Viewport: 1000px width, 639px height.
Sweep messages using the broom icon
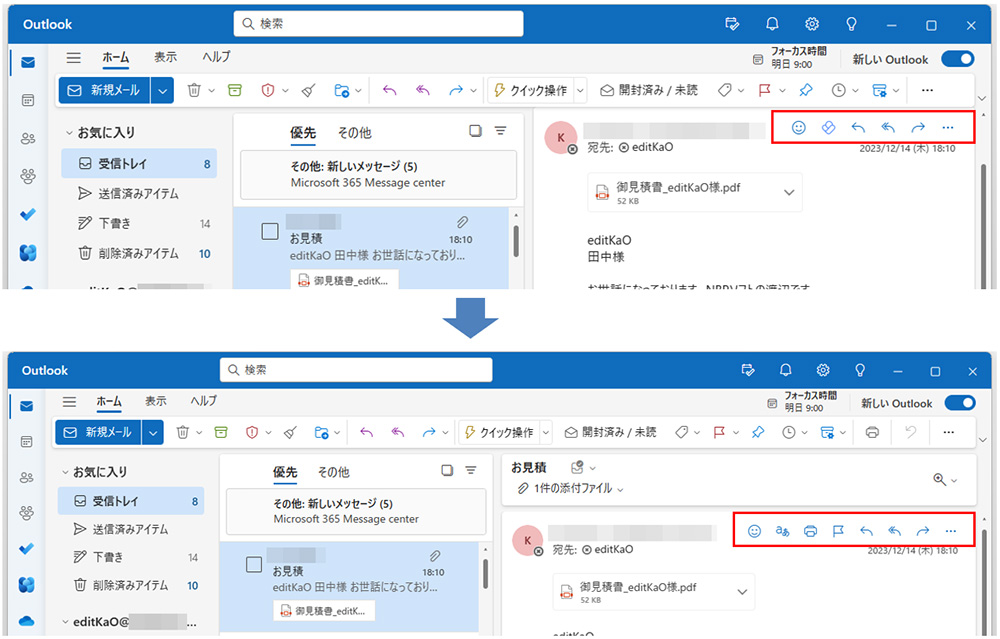(291, 432)
